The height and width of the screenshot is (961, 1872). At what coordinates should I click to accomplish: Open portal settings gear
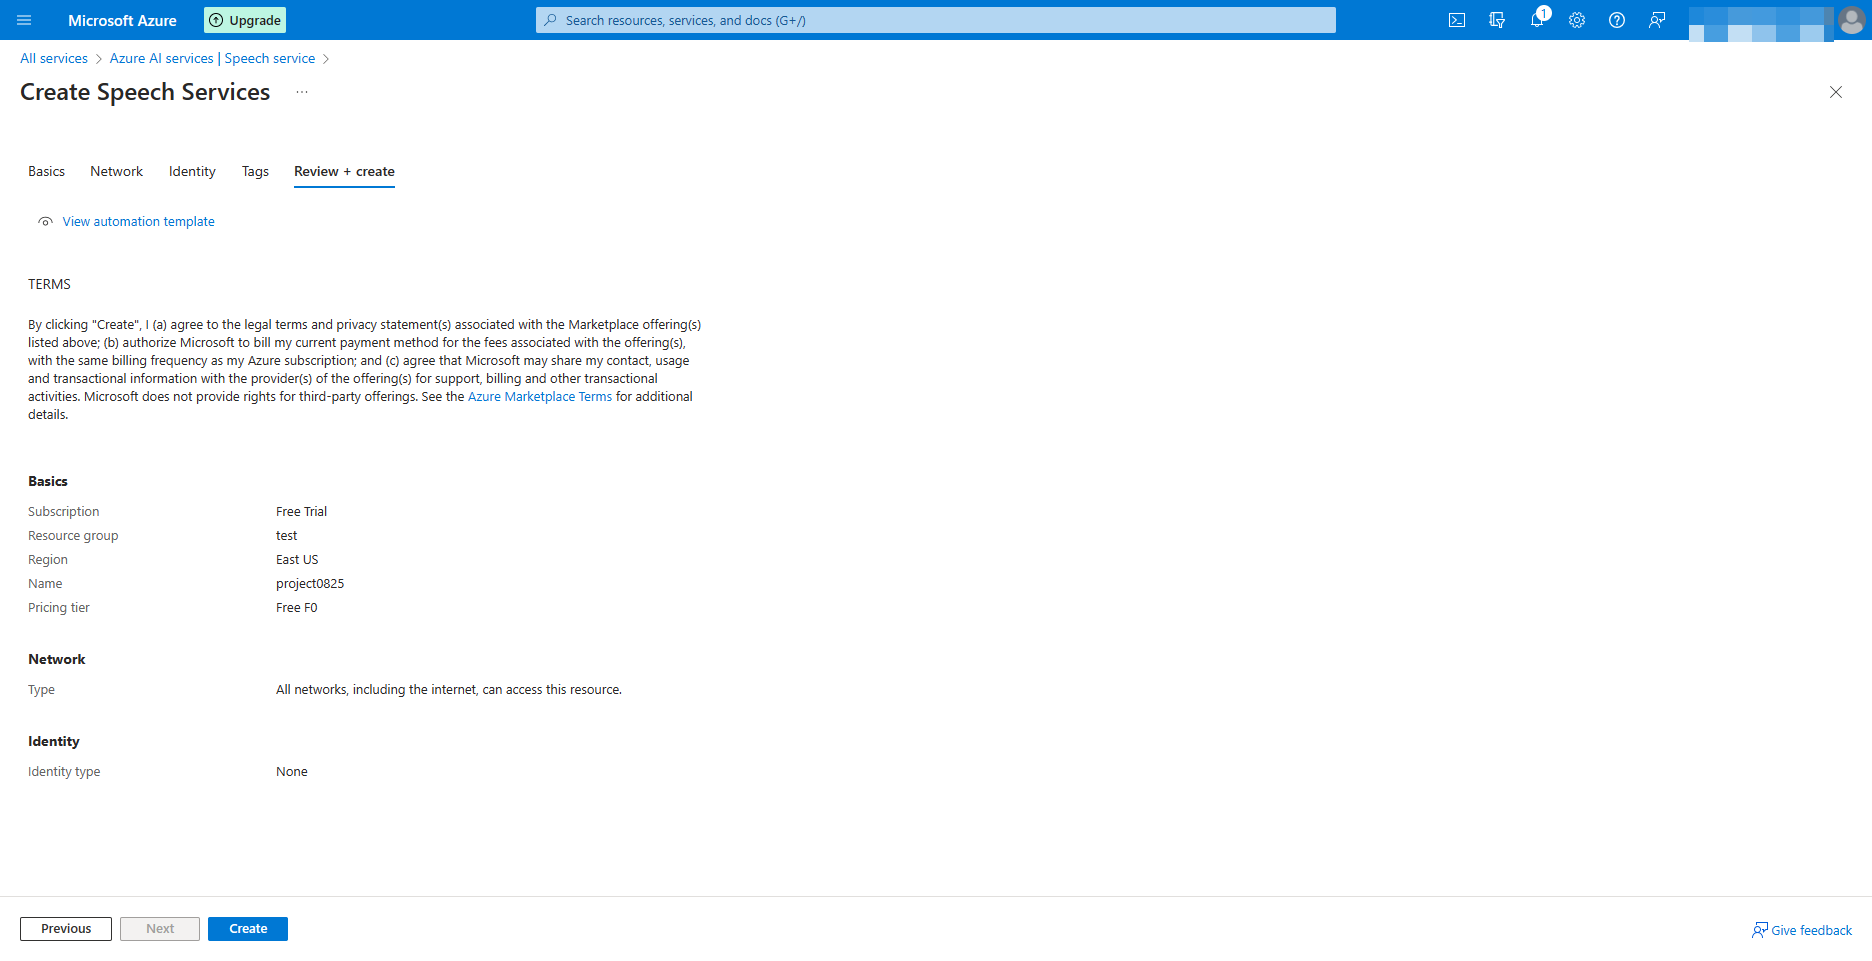tap(1577, 20)
